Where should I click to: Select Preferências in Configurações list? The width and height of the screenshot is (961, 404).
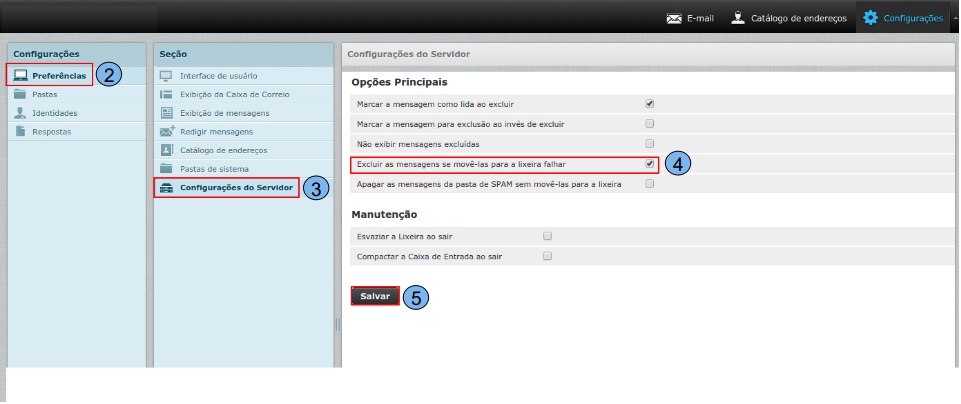click(58, 75)
